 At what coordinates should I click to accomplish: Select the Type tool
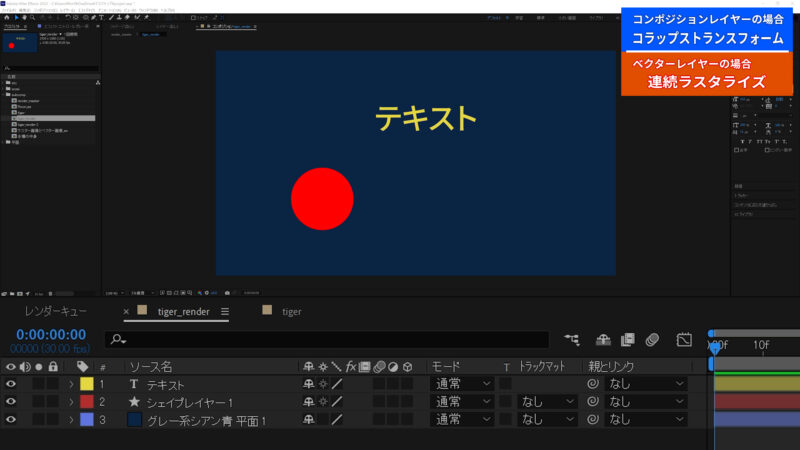point(102,17)
